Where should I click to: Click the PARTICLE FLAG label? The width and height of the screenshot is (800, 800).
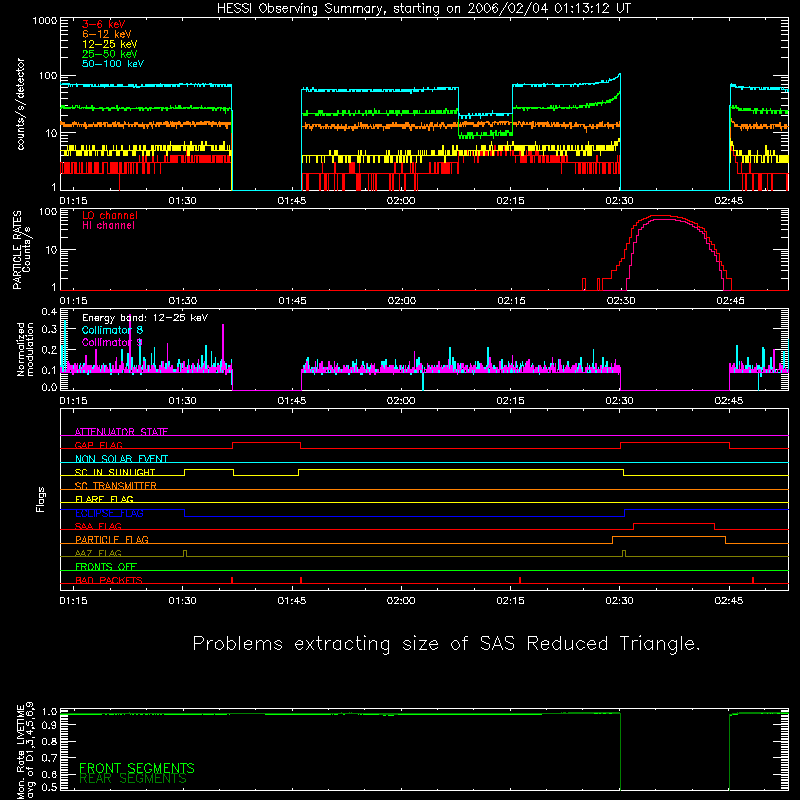tap(112, 539)
